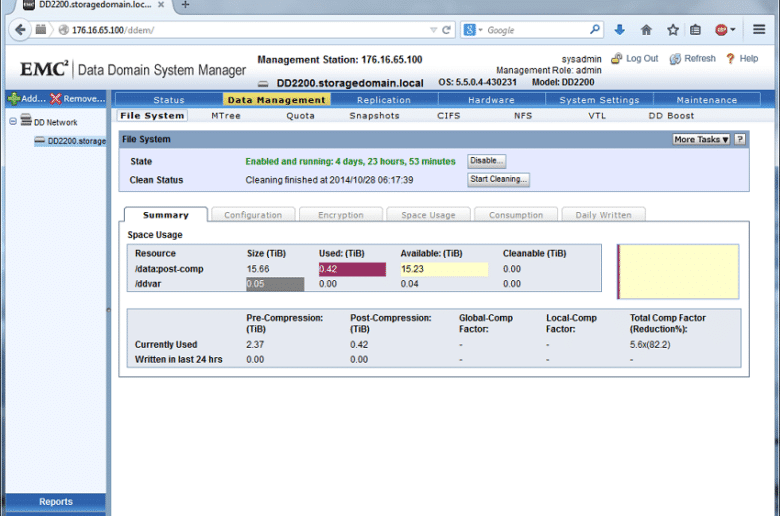Click the yellow Available 15.23 bar

pos(444,269)
